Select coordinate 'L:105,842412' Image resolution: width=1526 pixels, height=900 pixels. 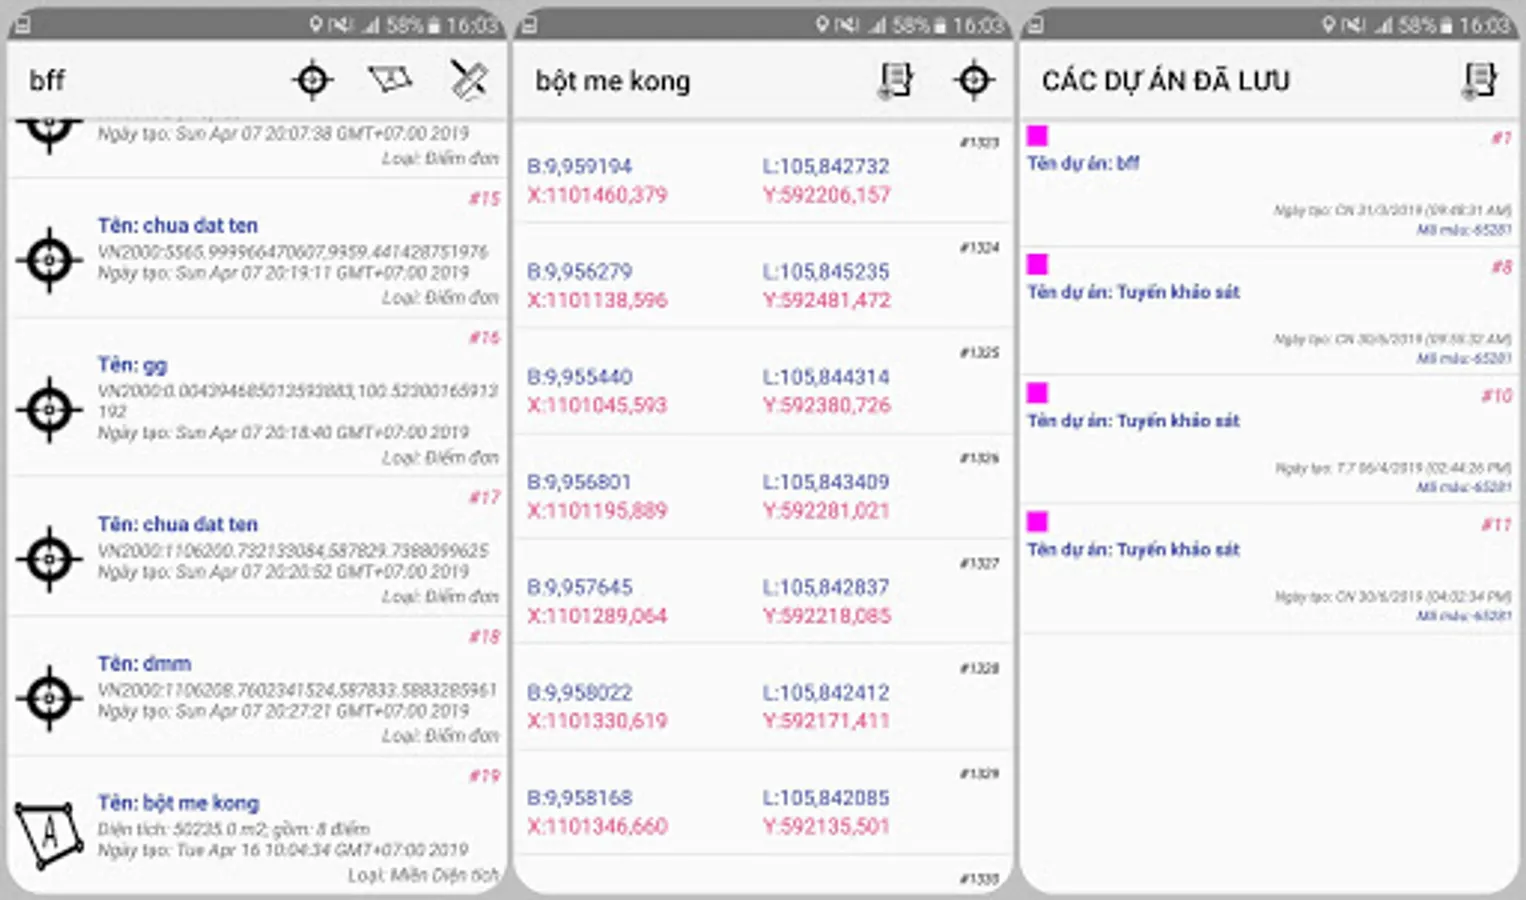coord(825,693)
